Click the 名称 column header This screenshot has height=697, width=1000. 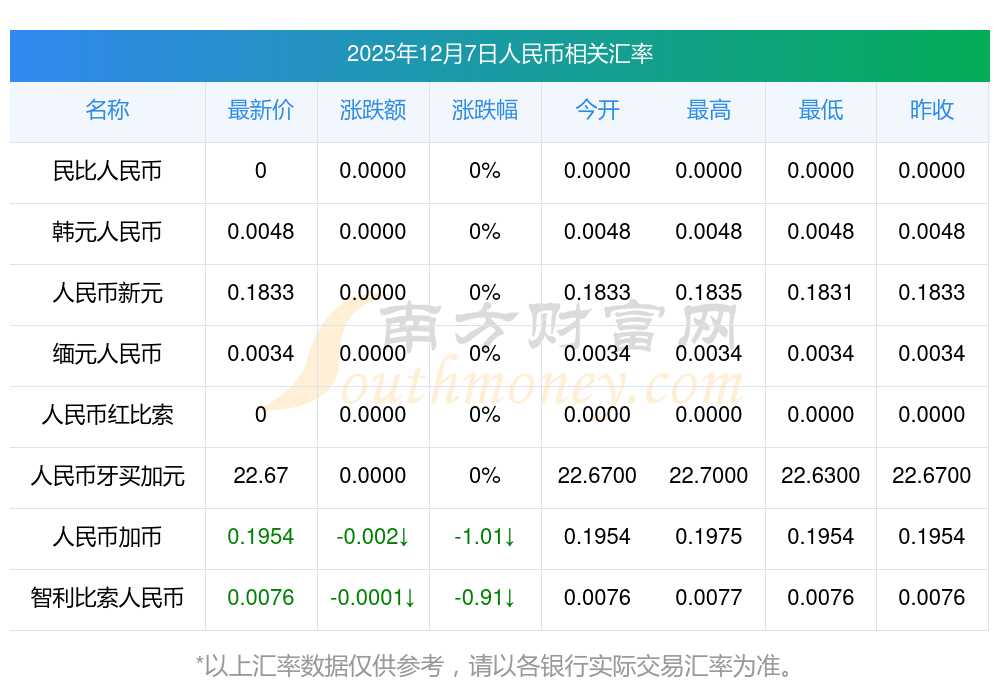[x=107, y=110]
